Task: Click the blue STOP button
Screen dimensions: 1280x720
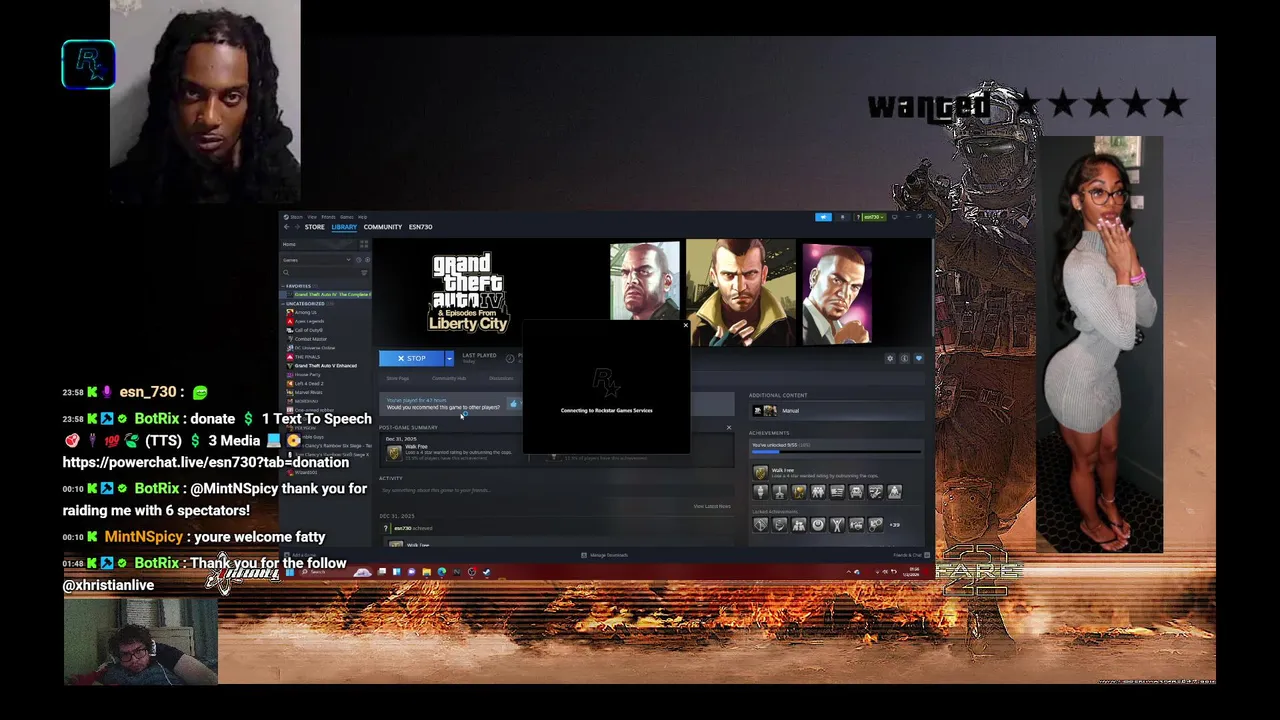Action: pyautogui.click(x=412, y=358)
